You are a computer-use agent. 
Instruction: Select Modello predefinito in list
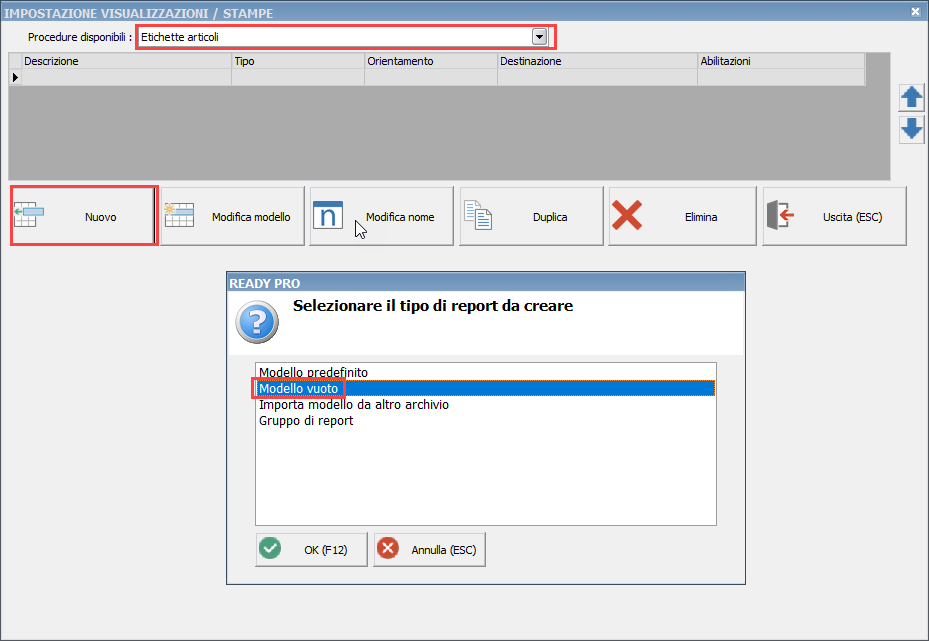[485, 372]
